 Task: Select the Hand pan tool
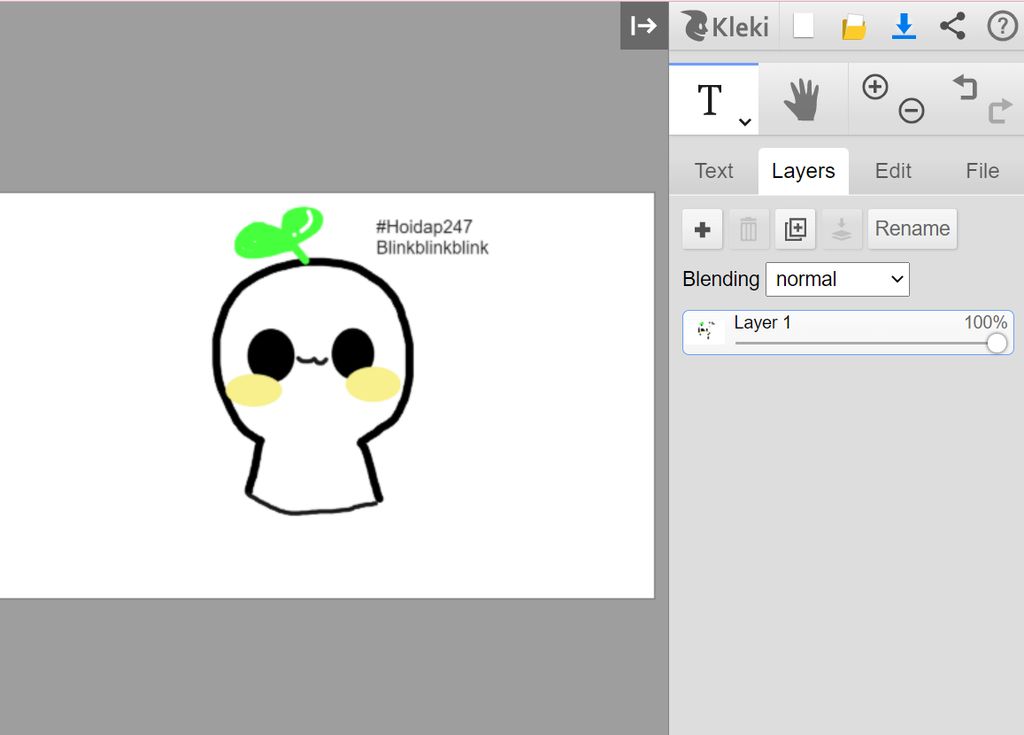point(803,100)
